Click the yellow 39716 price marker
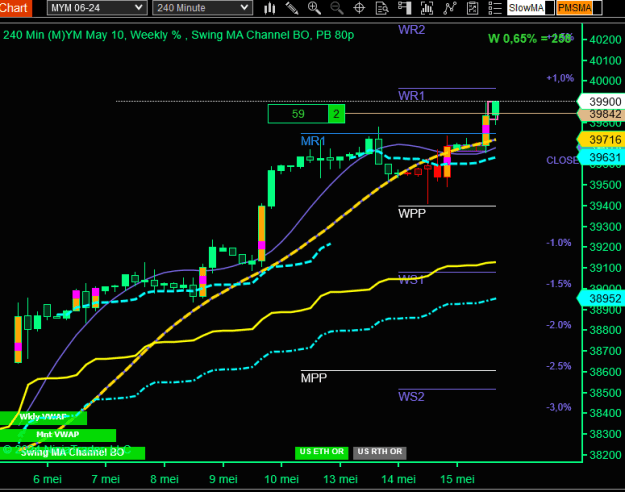625x492 pixels. pos(602,140)
